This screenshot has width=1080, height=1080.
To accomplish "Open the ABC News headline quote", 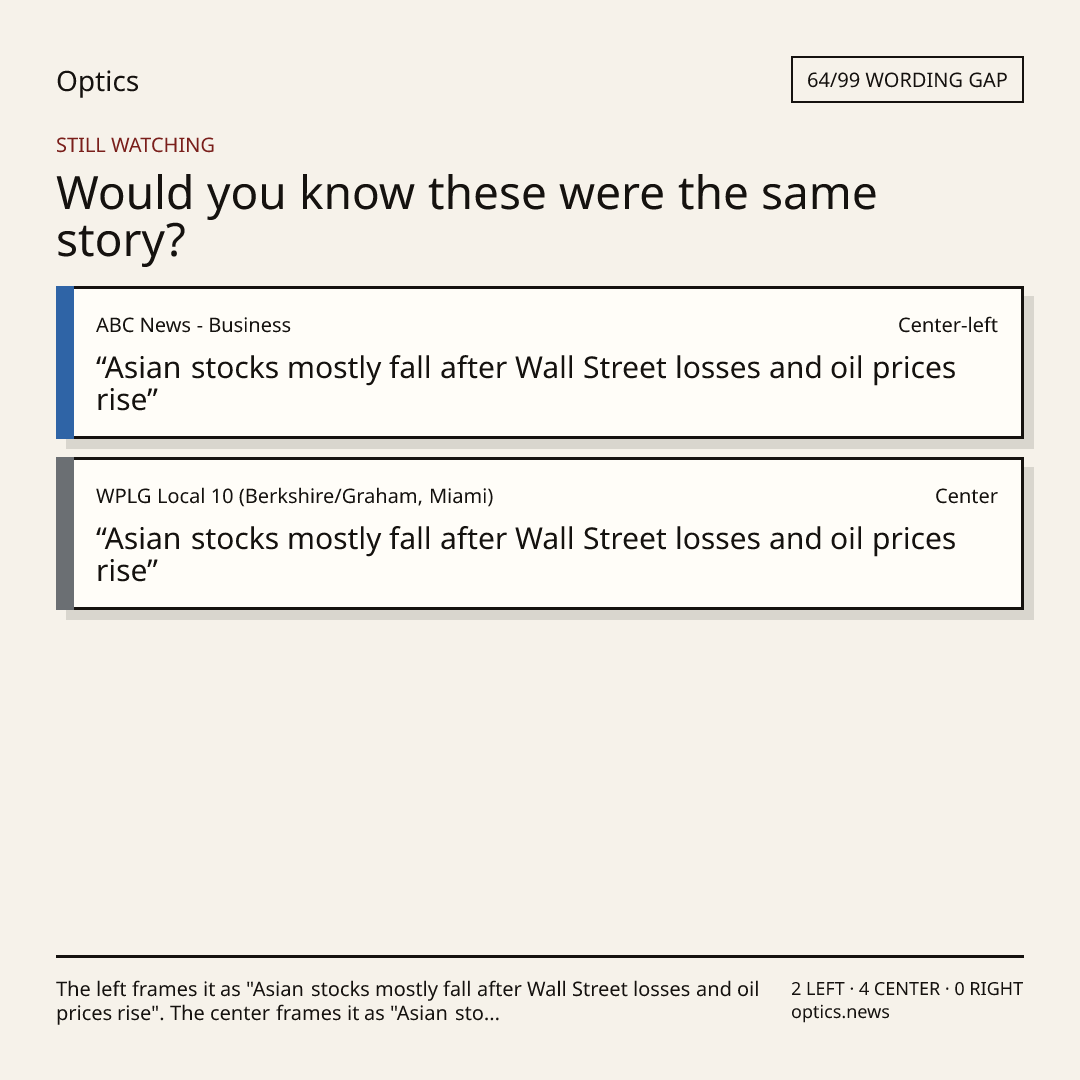I will click(526, 384).
